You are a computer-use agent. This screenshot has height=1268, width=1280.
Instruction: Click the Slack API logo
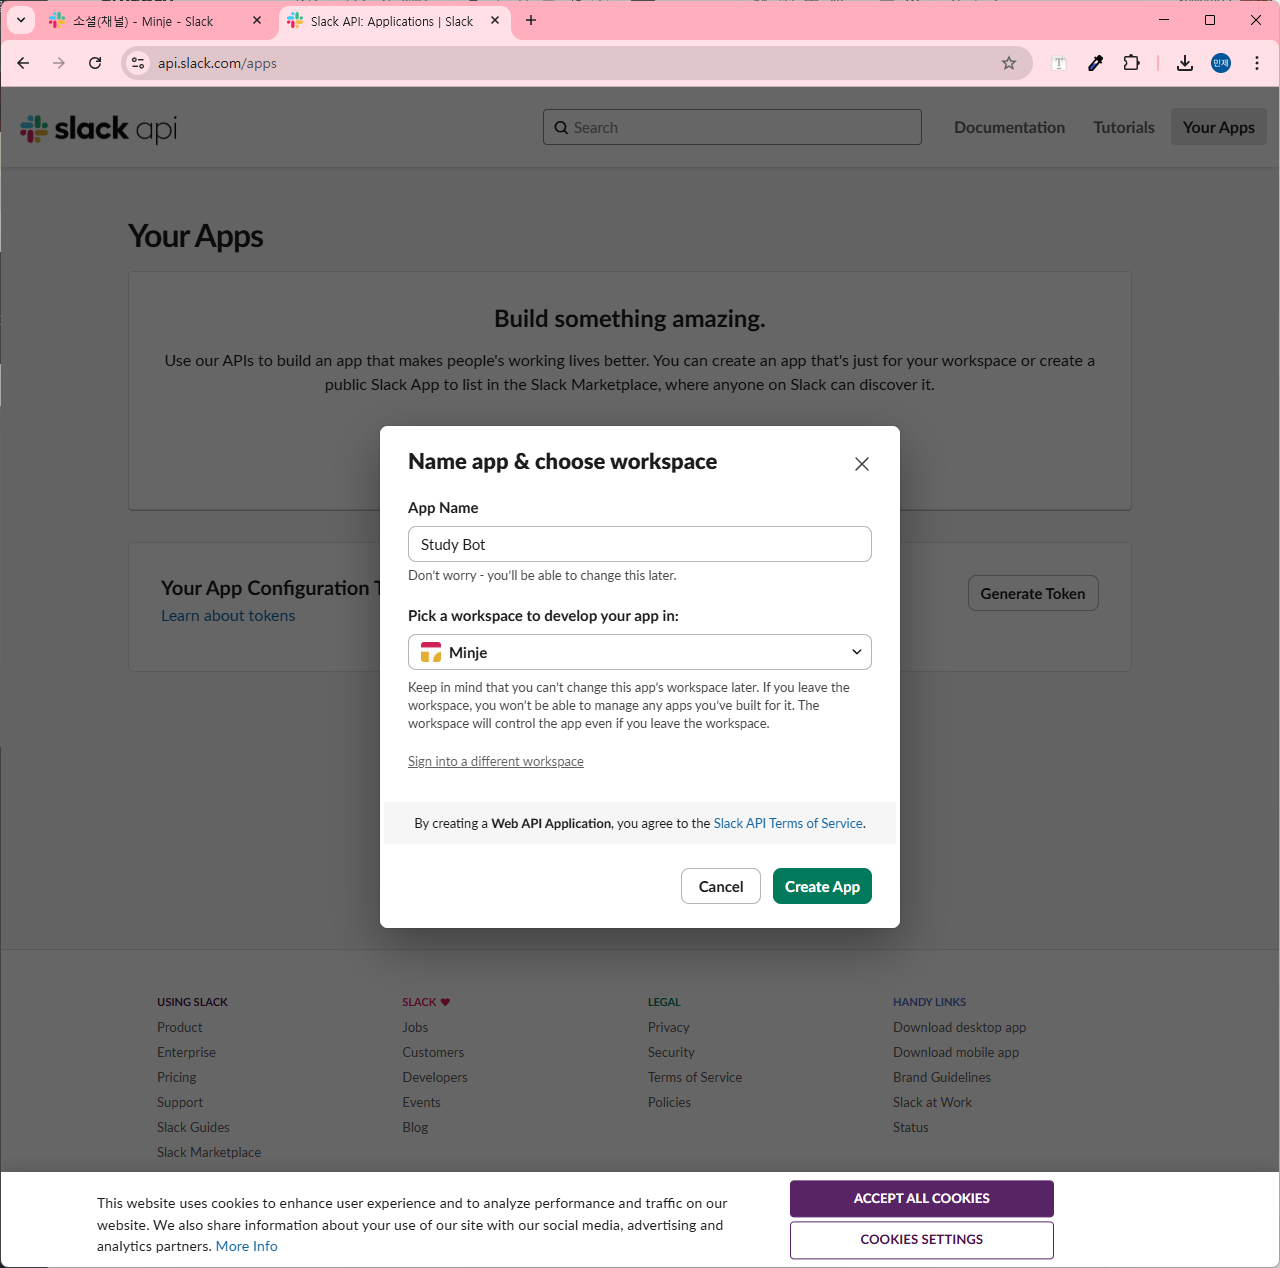point(99,128)
